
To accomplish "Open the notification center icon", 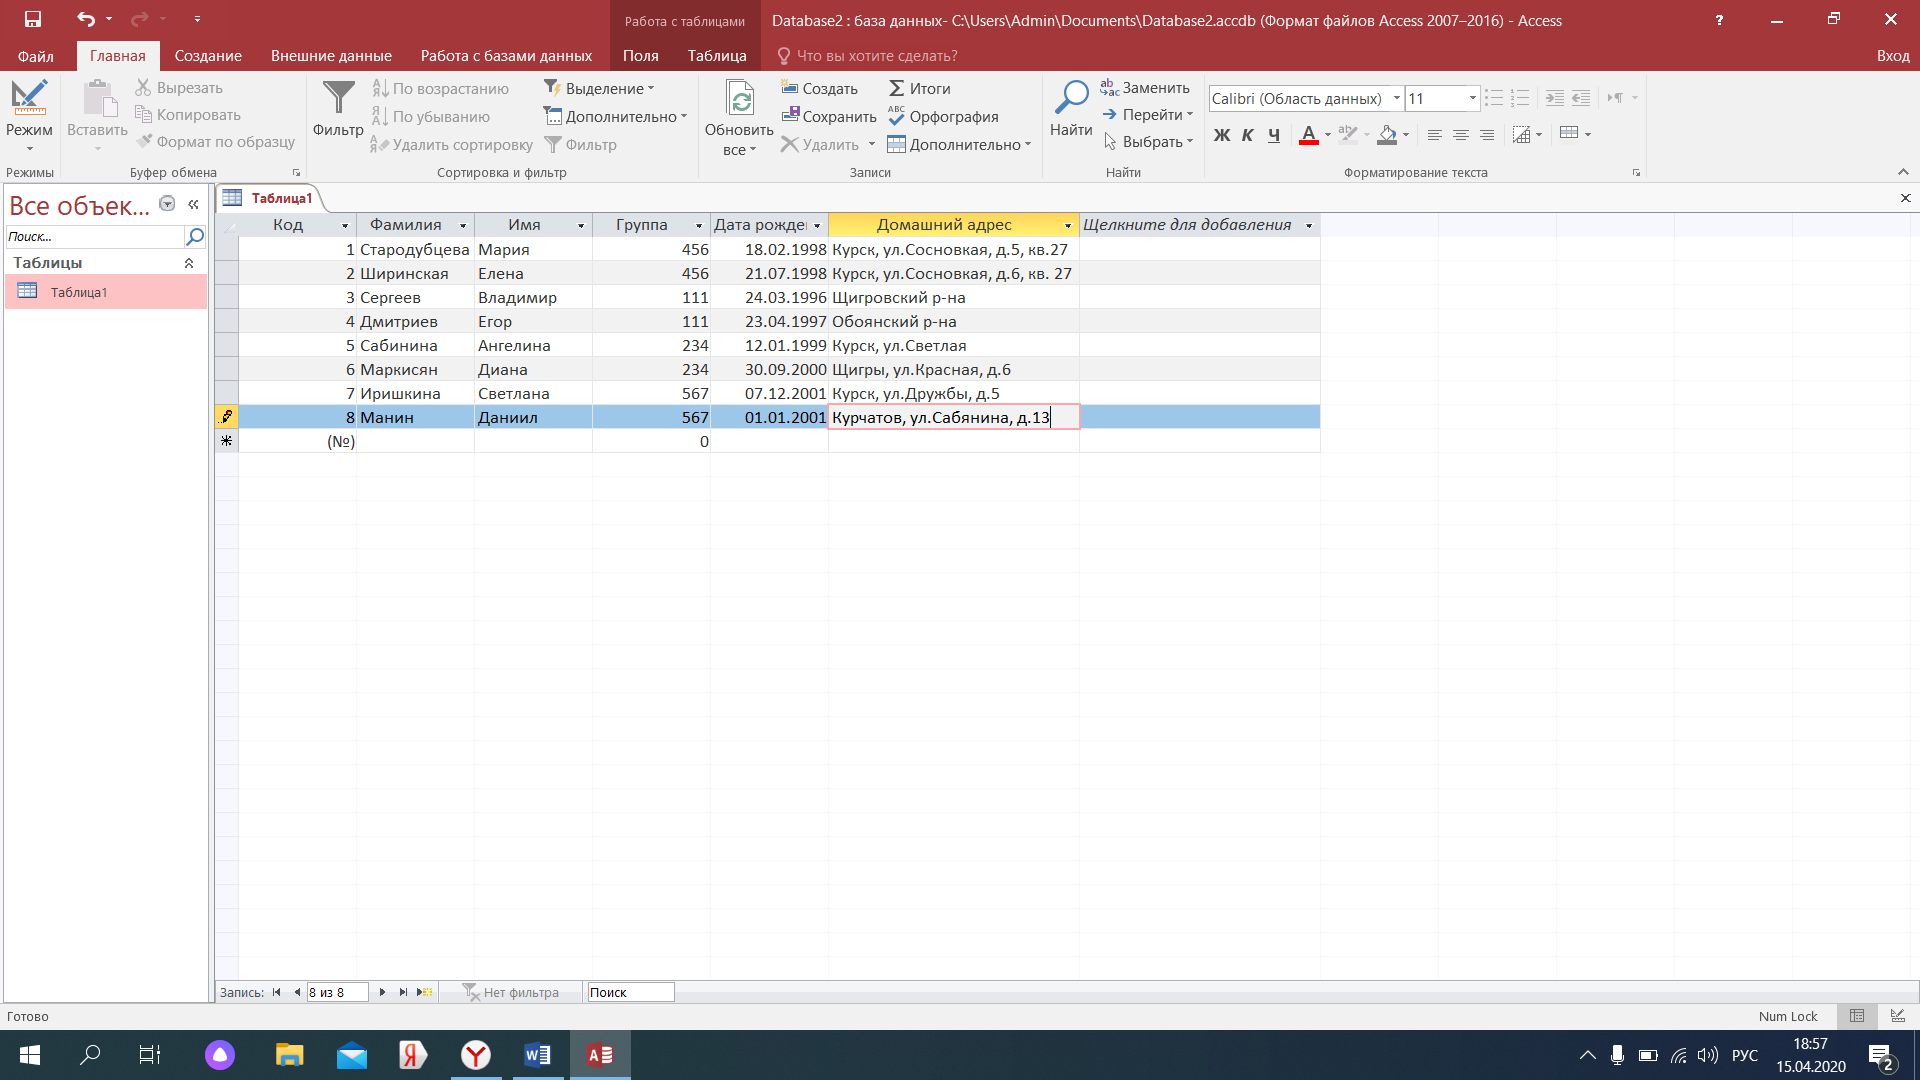I will click(x=1880, y=1055).
